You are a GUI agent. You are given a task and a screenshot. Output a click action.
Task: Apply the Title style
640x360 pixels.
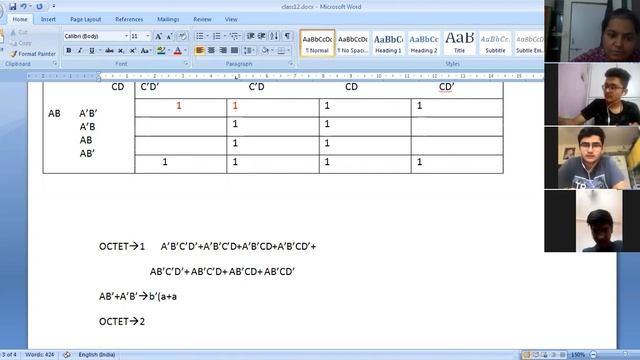point(459,43)
